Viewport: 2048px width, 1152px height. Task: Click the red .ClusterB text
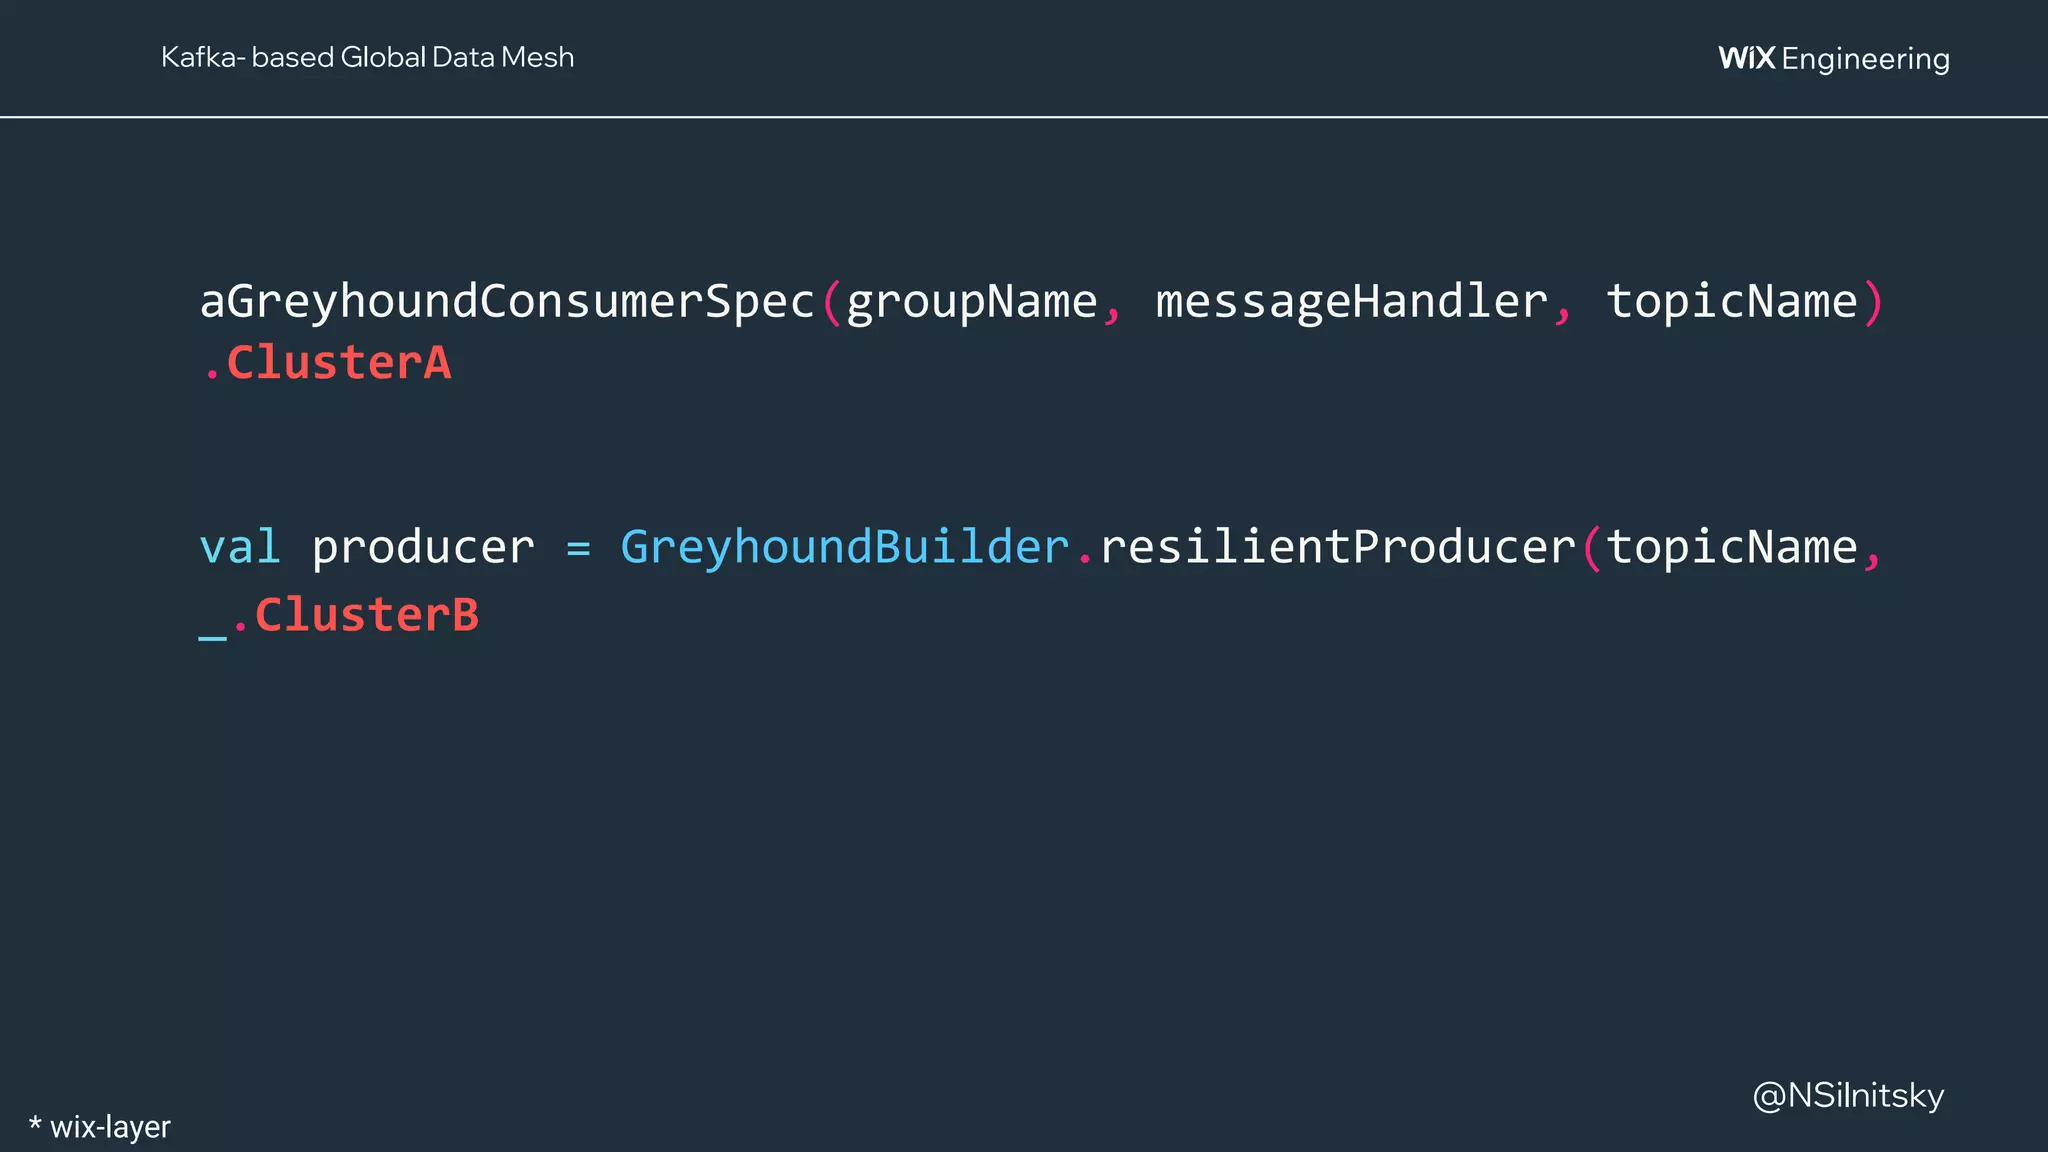click(x=356, y=615)
